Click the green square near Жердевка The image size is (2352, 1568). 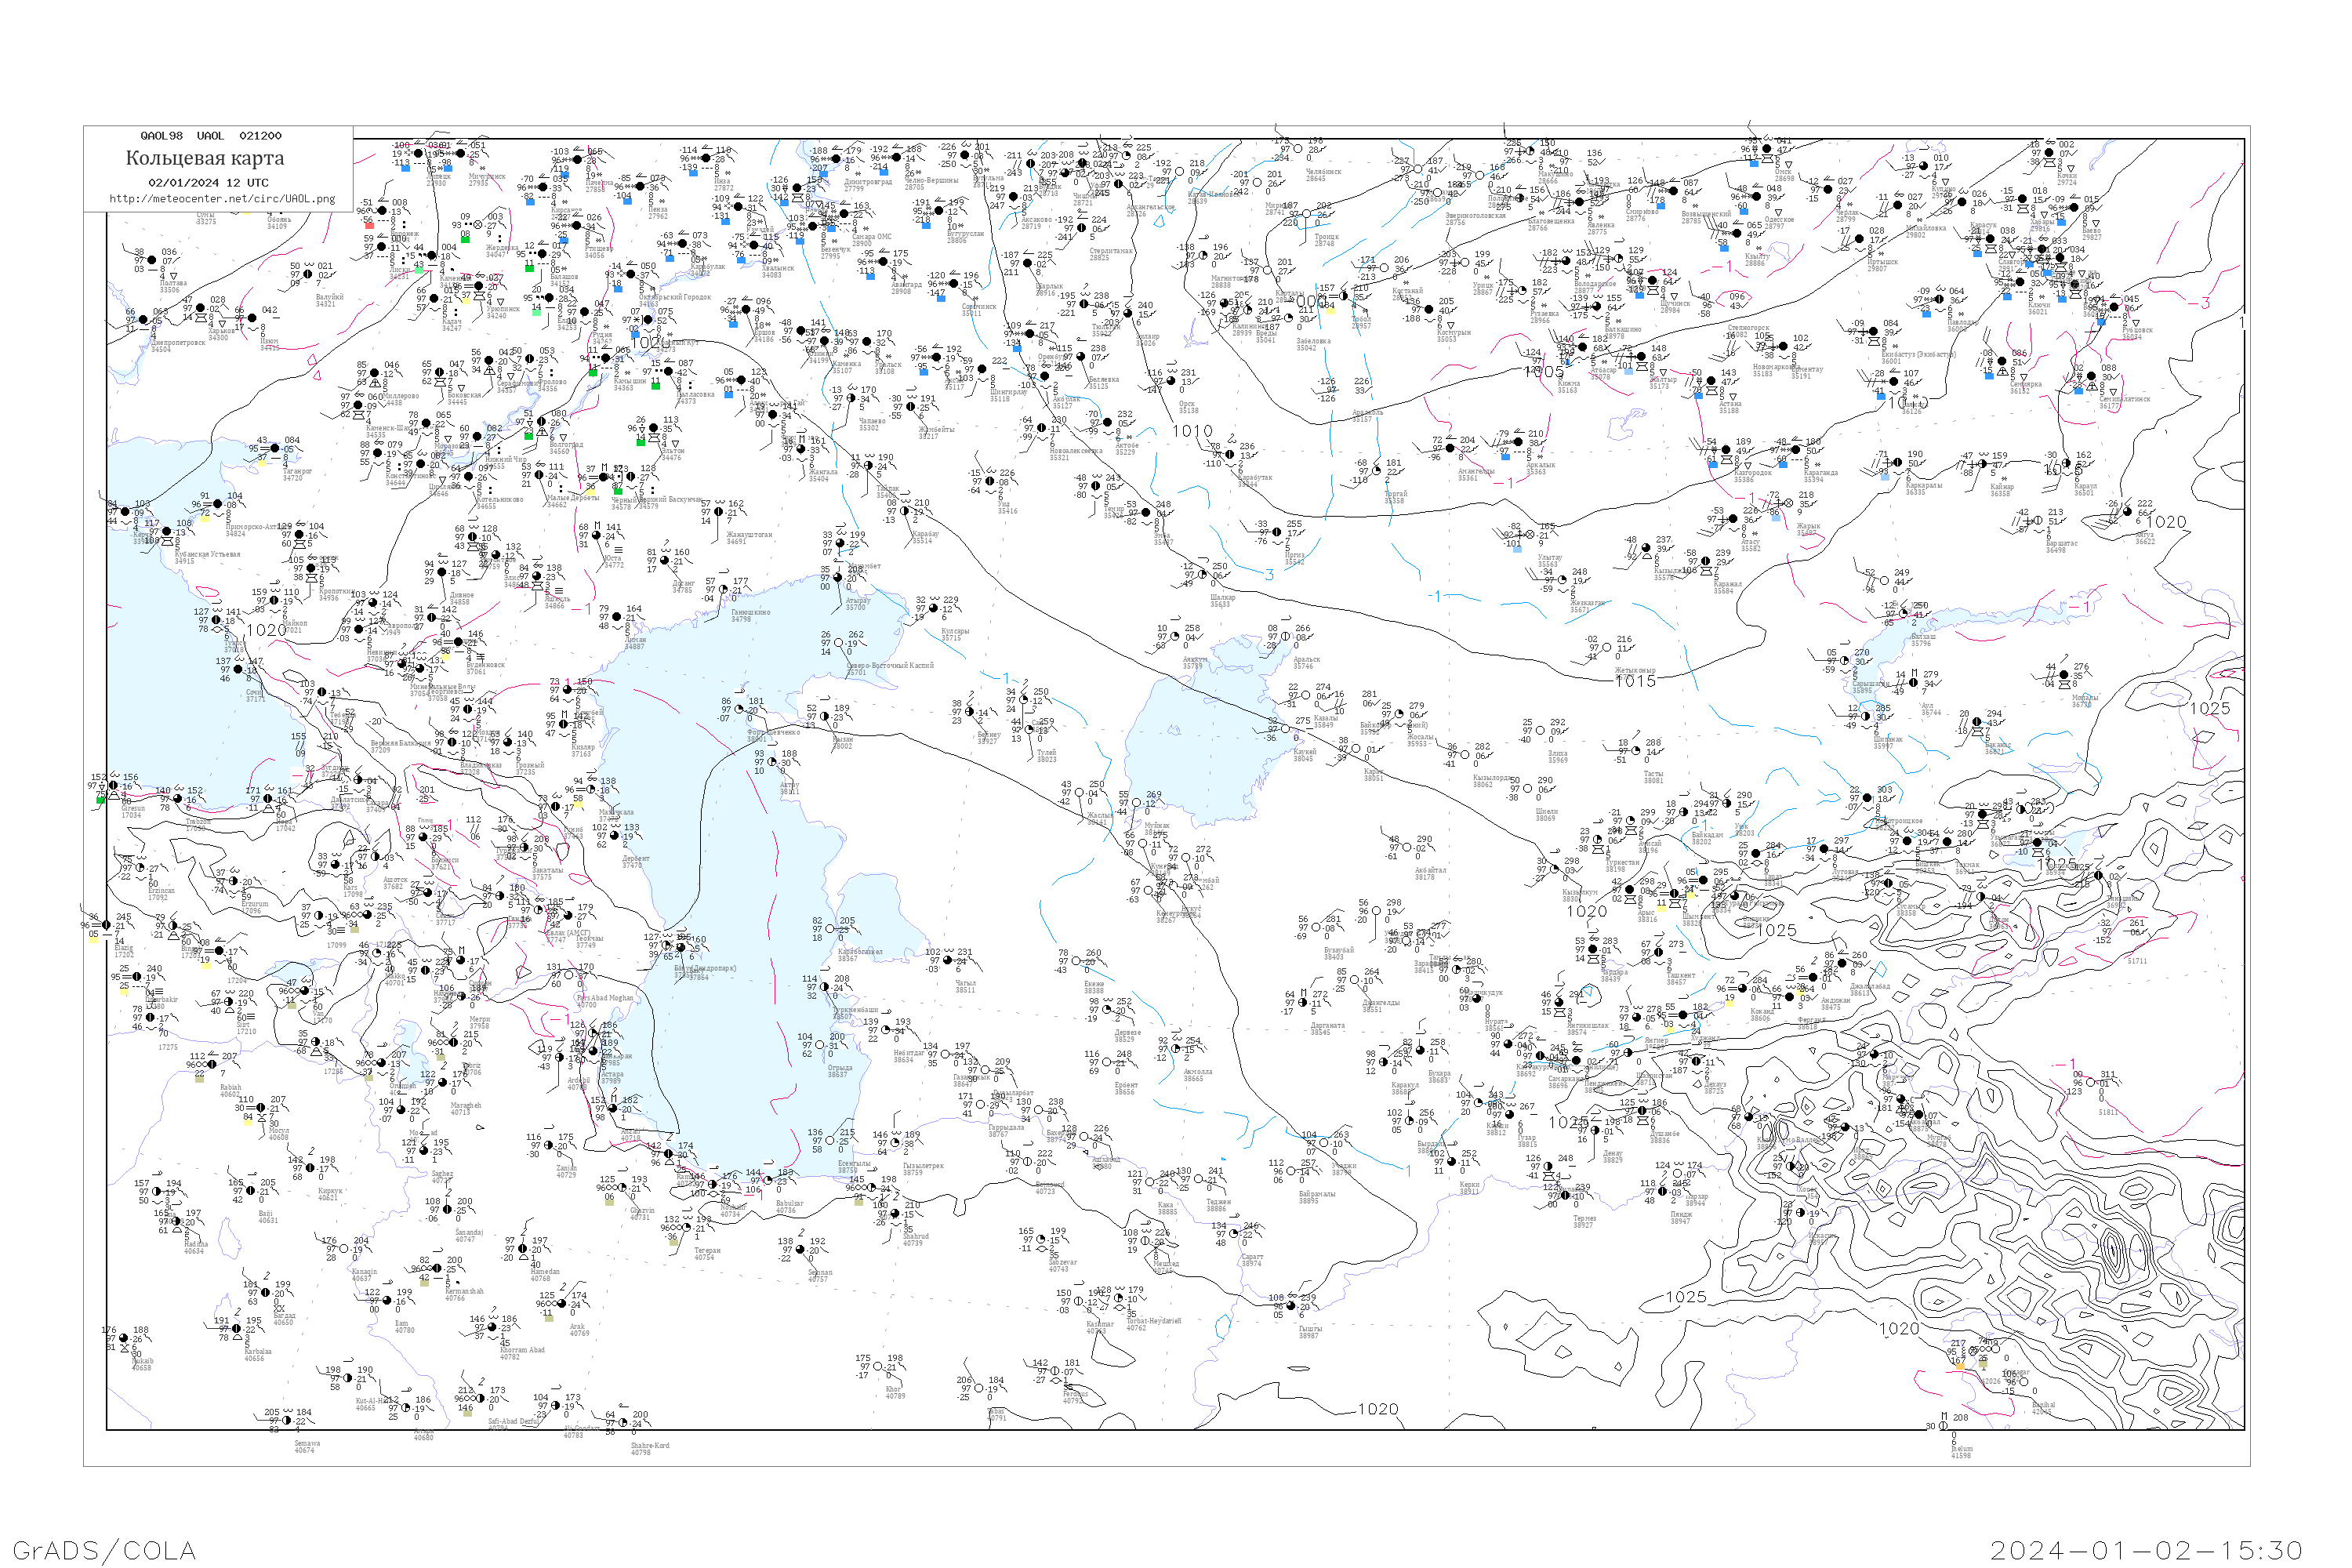tap(465, 239)
